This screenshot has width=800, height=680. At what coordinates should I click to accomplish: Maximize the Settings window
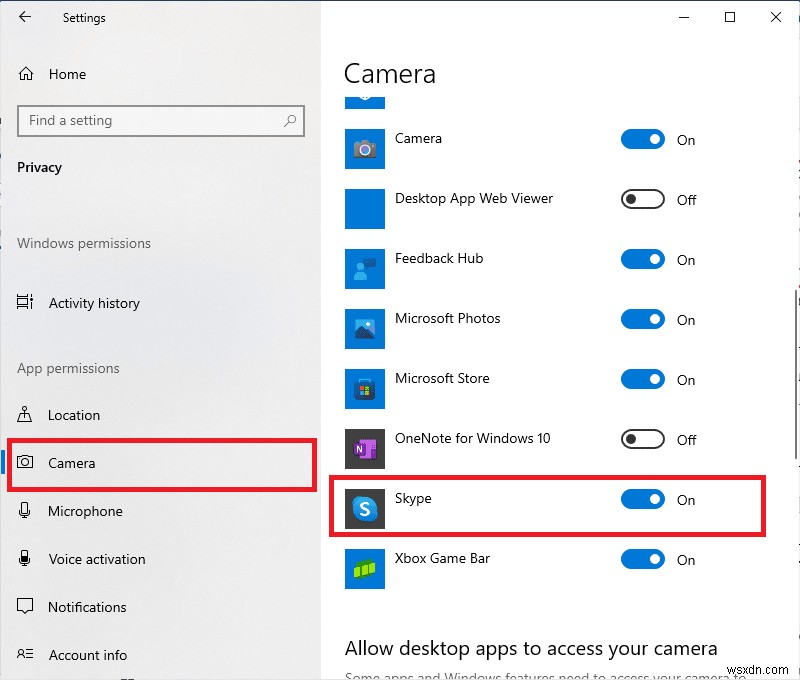(x=730, y=17)
